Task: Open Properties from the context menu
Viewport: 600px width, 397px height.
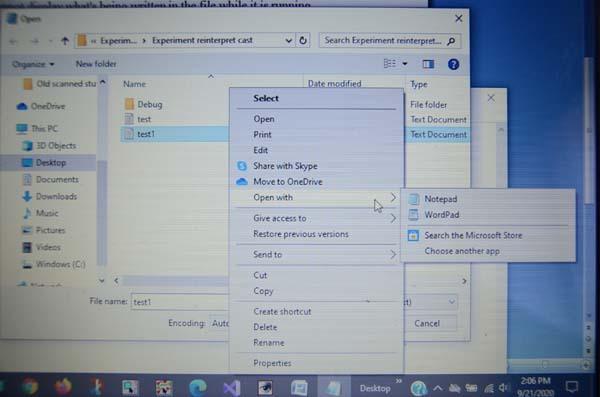Action: pyautogui.click(x=272, y=363)
